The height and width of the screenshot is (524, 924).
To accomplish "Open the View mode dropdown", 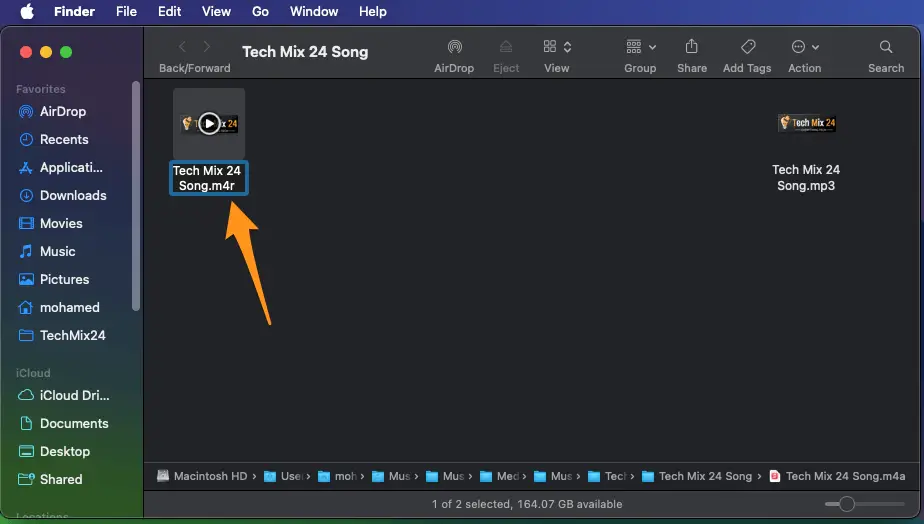I will tap(556, 47).
